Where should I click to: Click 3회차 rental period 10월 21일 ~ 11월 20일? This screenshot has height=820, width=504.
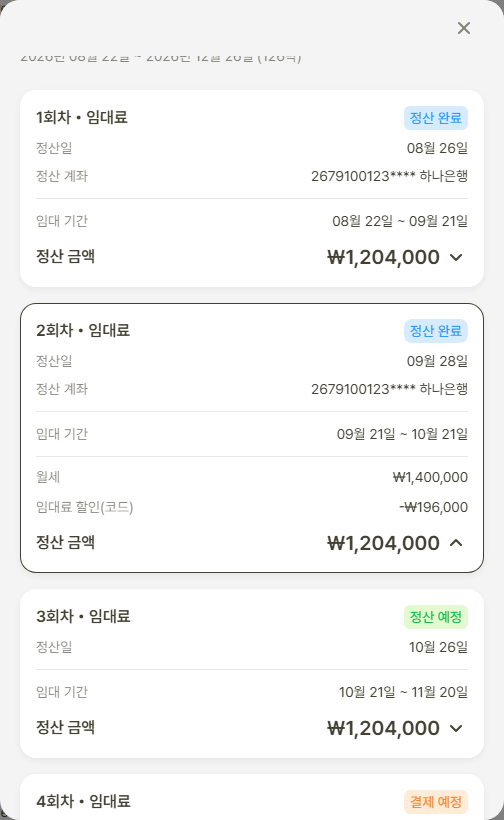[403, 692]
